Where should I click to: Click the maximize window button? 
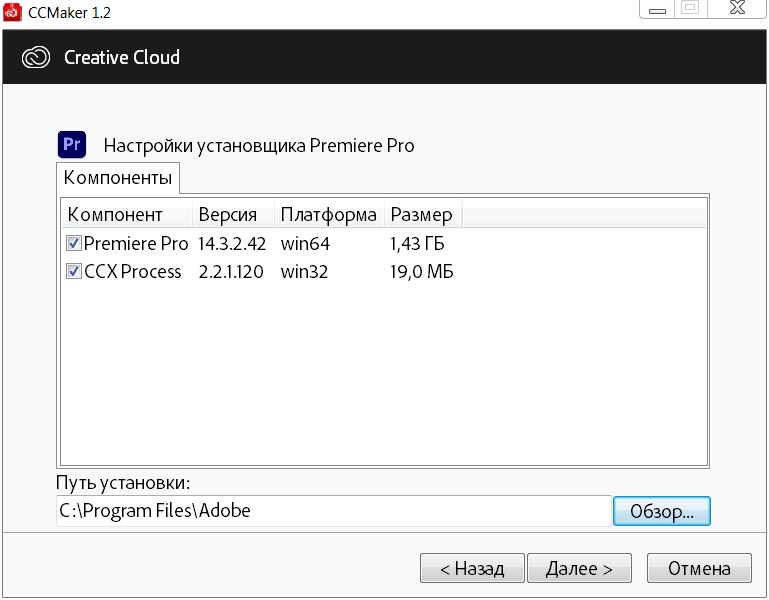pos(690,7)
